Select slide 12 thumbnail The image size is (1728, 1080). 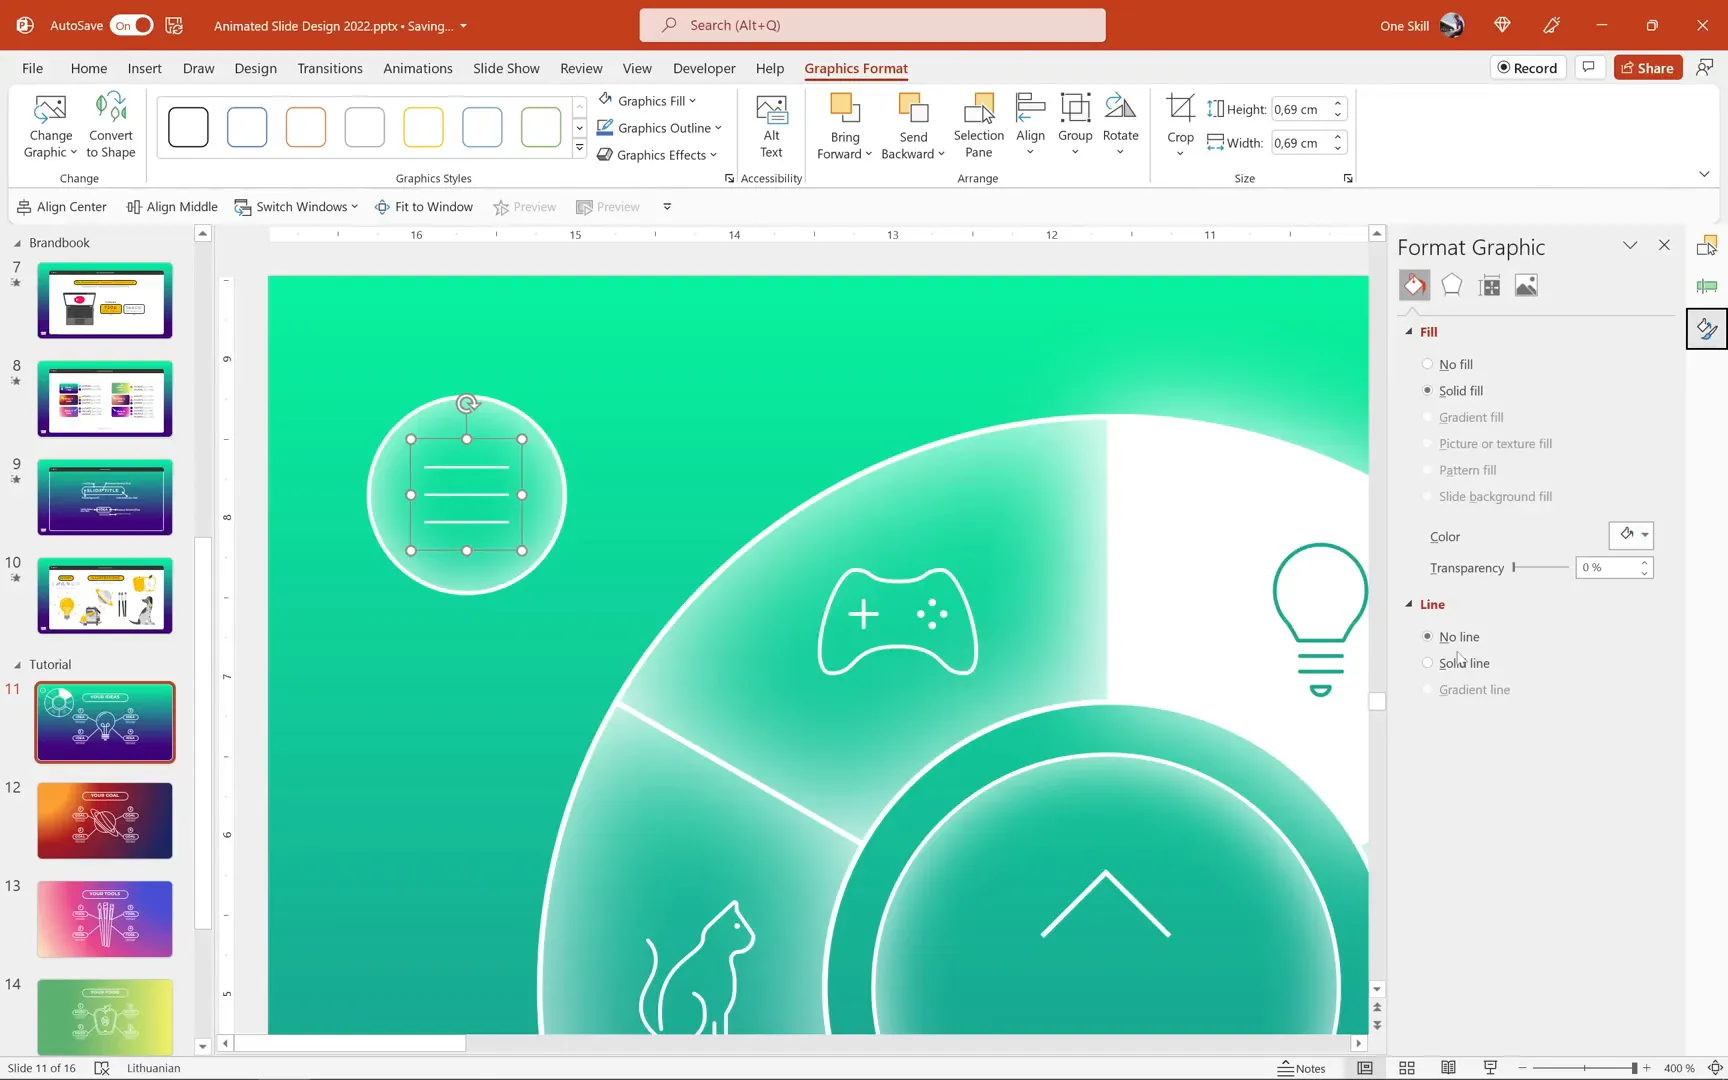105,820
